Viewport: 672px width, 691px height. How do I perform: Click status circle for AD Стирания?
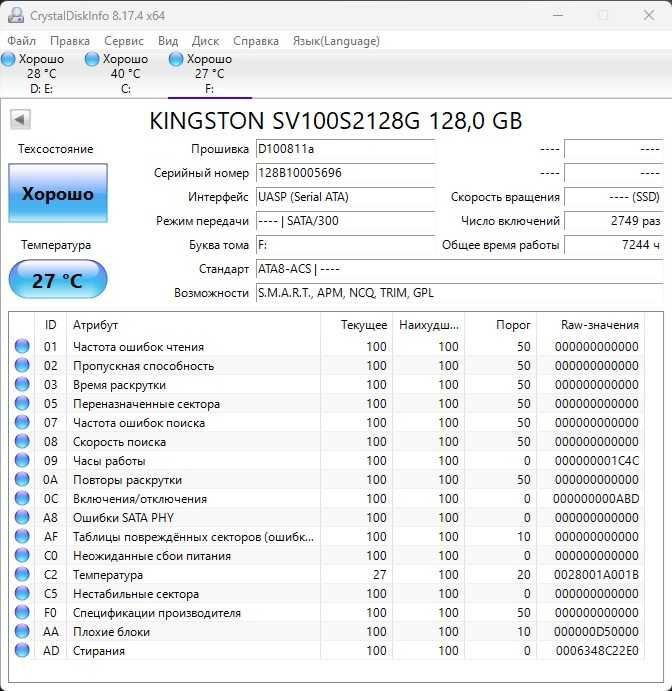pos(22,650)
